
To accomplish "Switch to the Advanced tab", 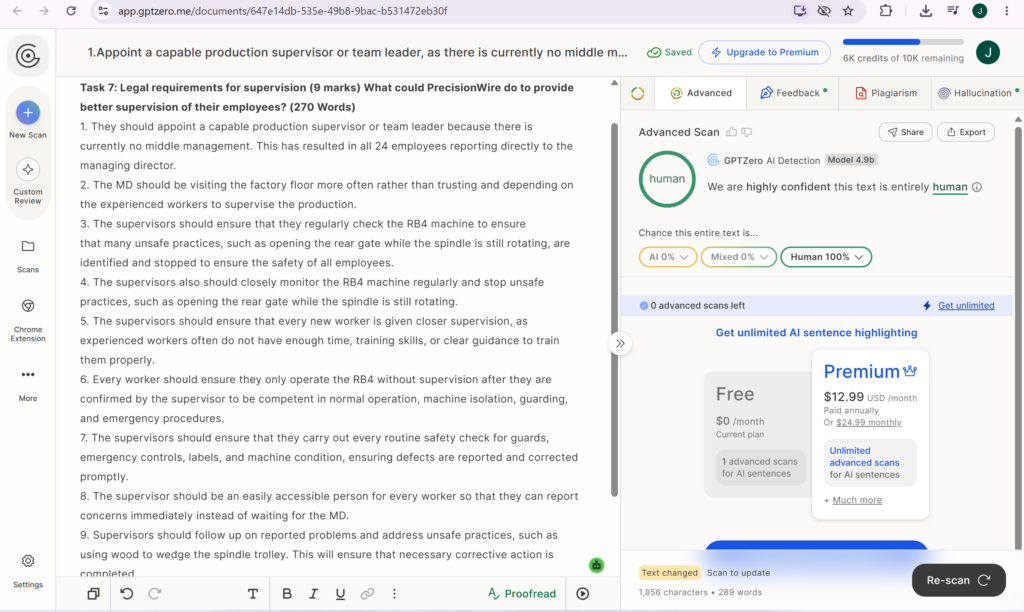I will (701, 93).
